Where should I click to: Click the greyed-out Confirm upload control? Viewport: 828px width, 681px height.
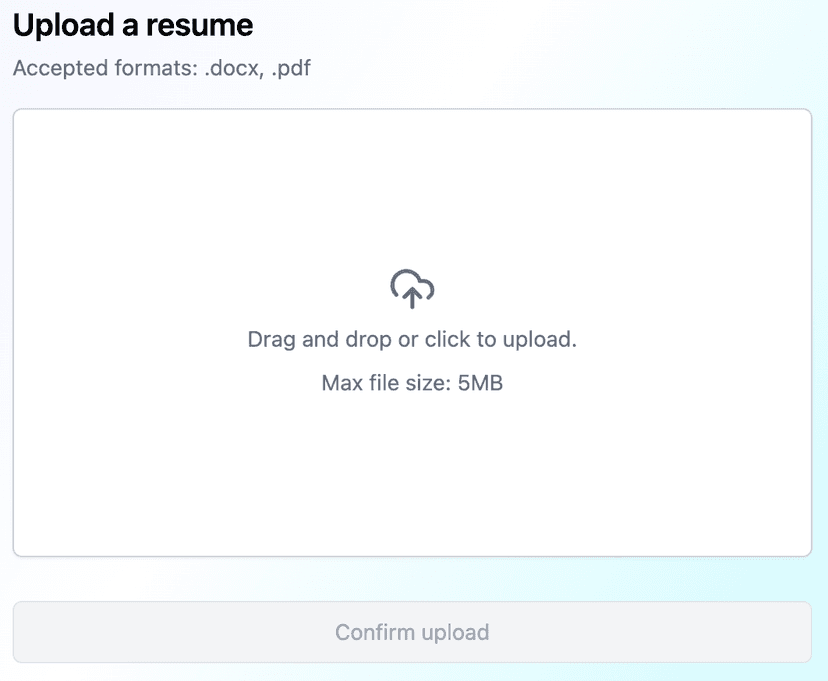tap(411, 632)
